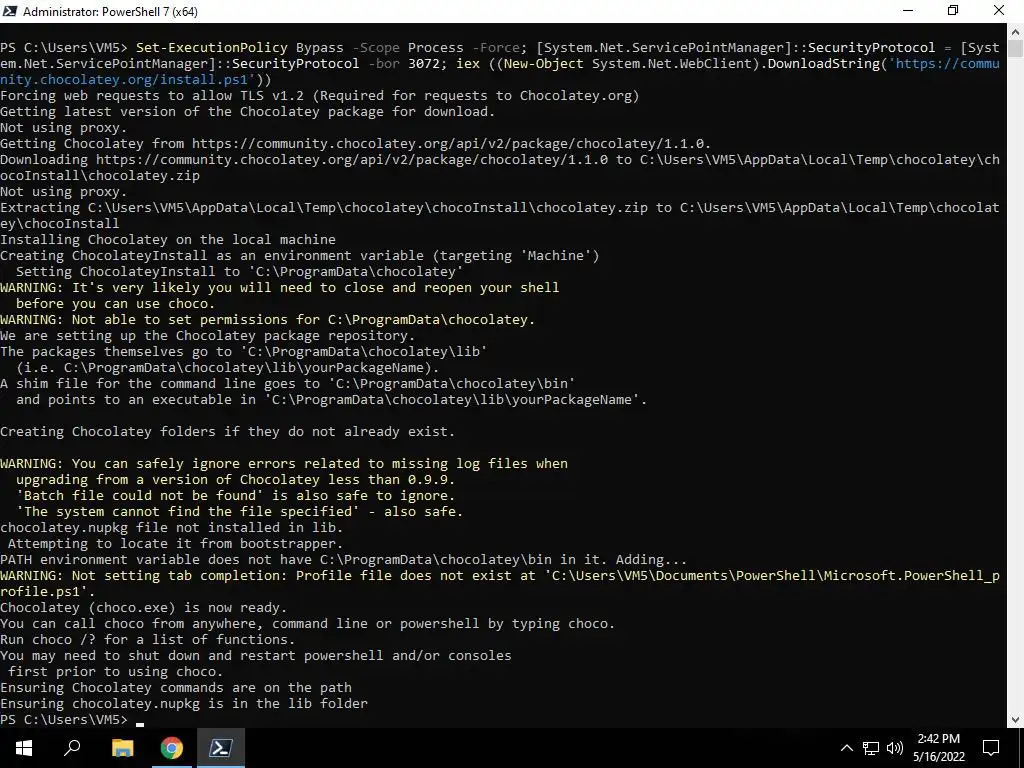Click the scrollbar down arrow

(x=1016, y=720)
